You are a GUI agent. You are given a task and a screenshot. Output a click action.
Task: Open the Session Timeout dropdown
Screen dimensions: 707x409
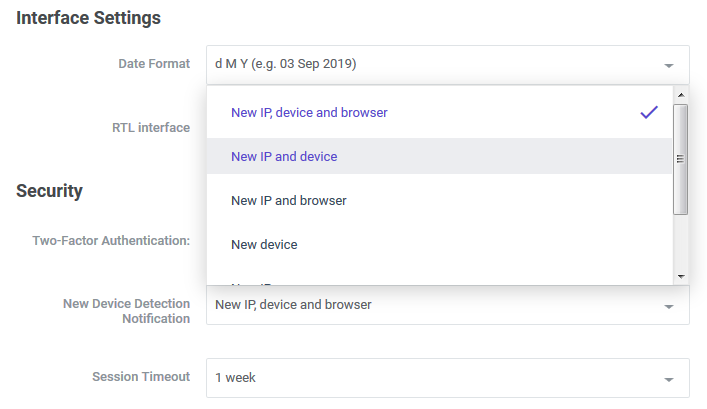click(x=448, y=378)
